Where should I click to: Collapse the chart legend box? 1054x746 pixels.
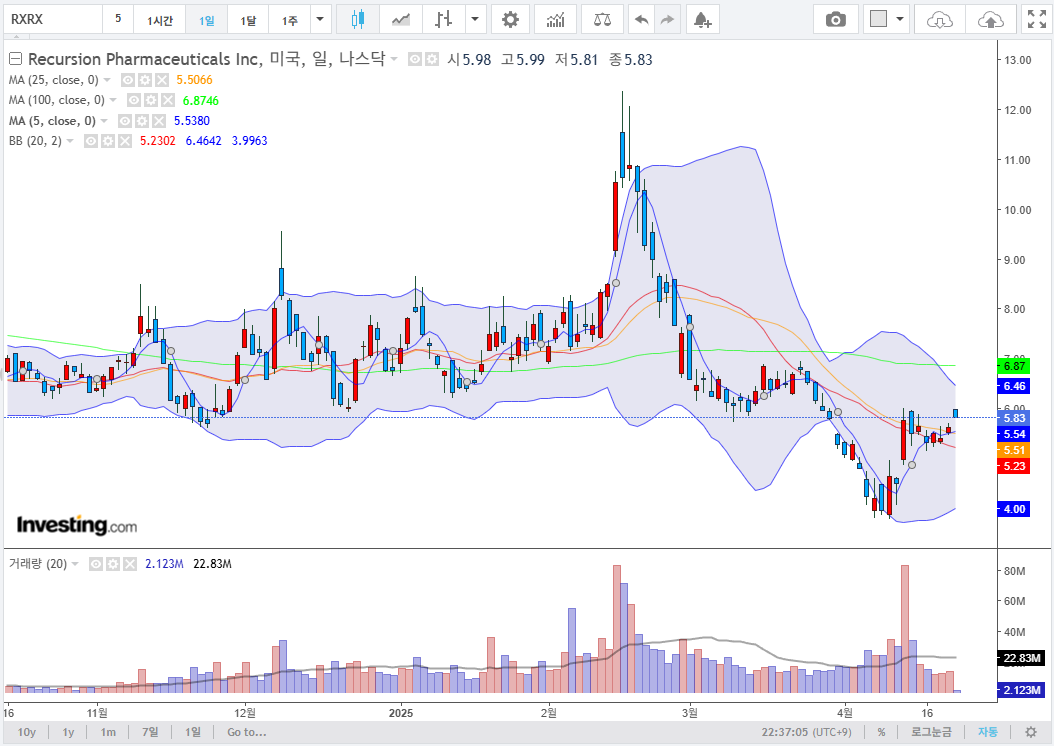pos(15,59)
